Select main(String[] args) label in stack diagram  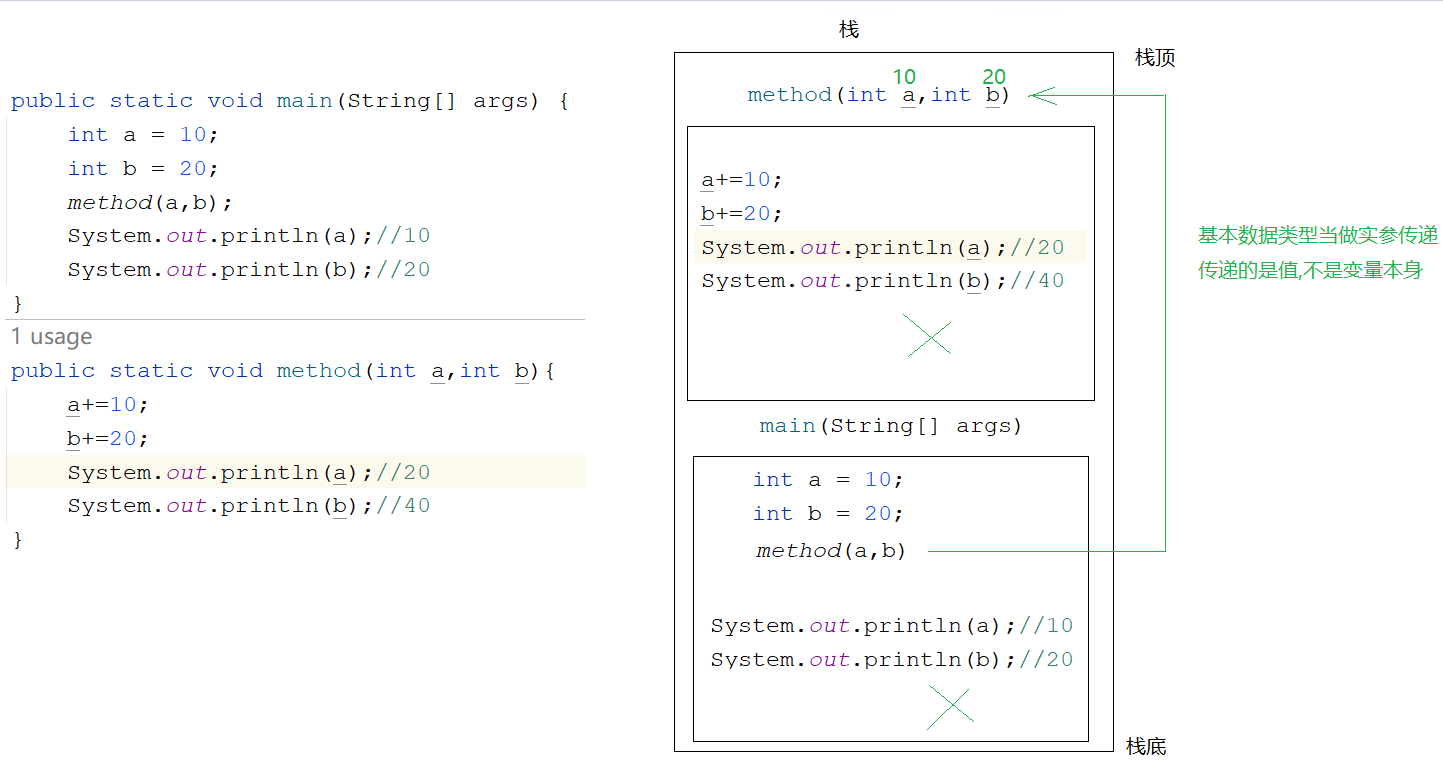891,426
